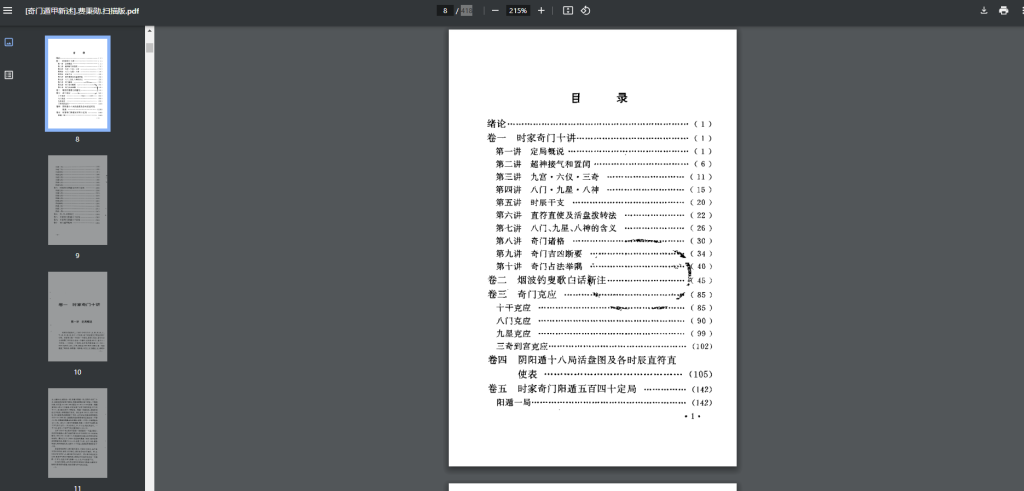Click the 卷二 烟波钓叟歌白话新注 entry
Image resolution: width=1024 pixels, height=491 pixels.
599,280
